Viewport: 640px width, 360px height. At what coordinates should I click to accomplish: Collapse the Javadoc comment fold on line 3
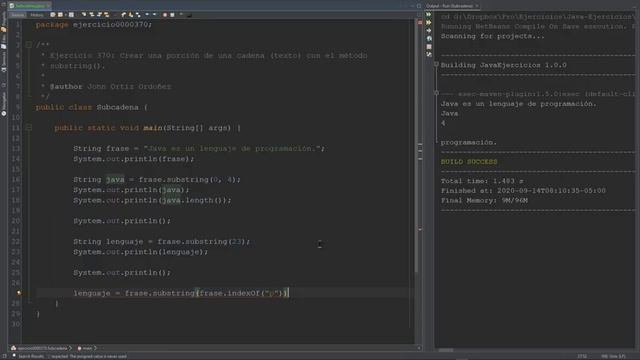(x=29, y=45)
